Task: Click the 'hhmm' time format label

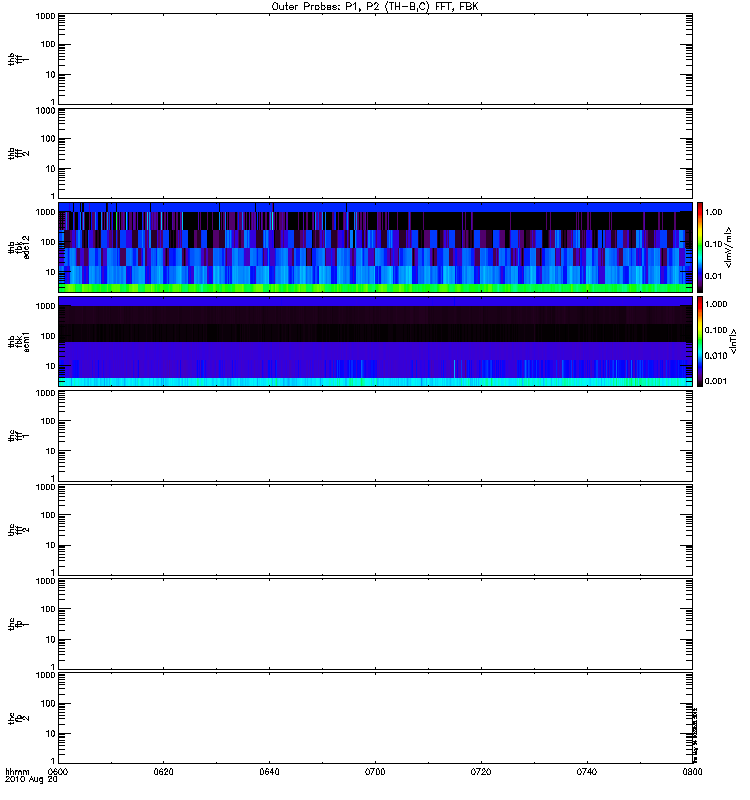Action: tap(17, 772)
